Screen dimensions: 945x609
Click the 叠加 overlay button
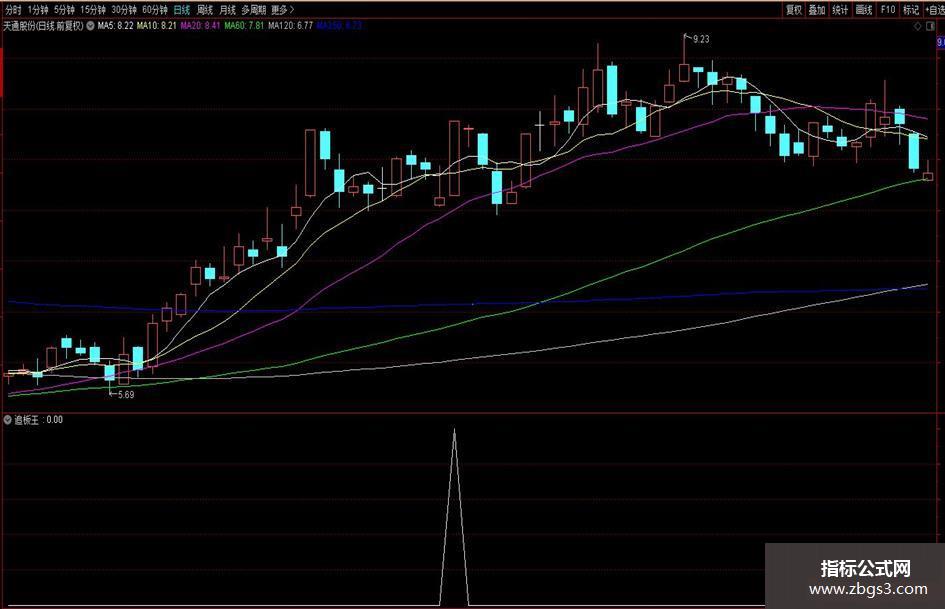pos(817,10)
